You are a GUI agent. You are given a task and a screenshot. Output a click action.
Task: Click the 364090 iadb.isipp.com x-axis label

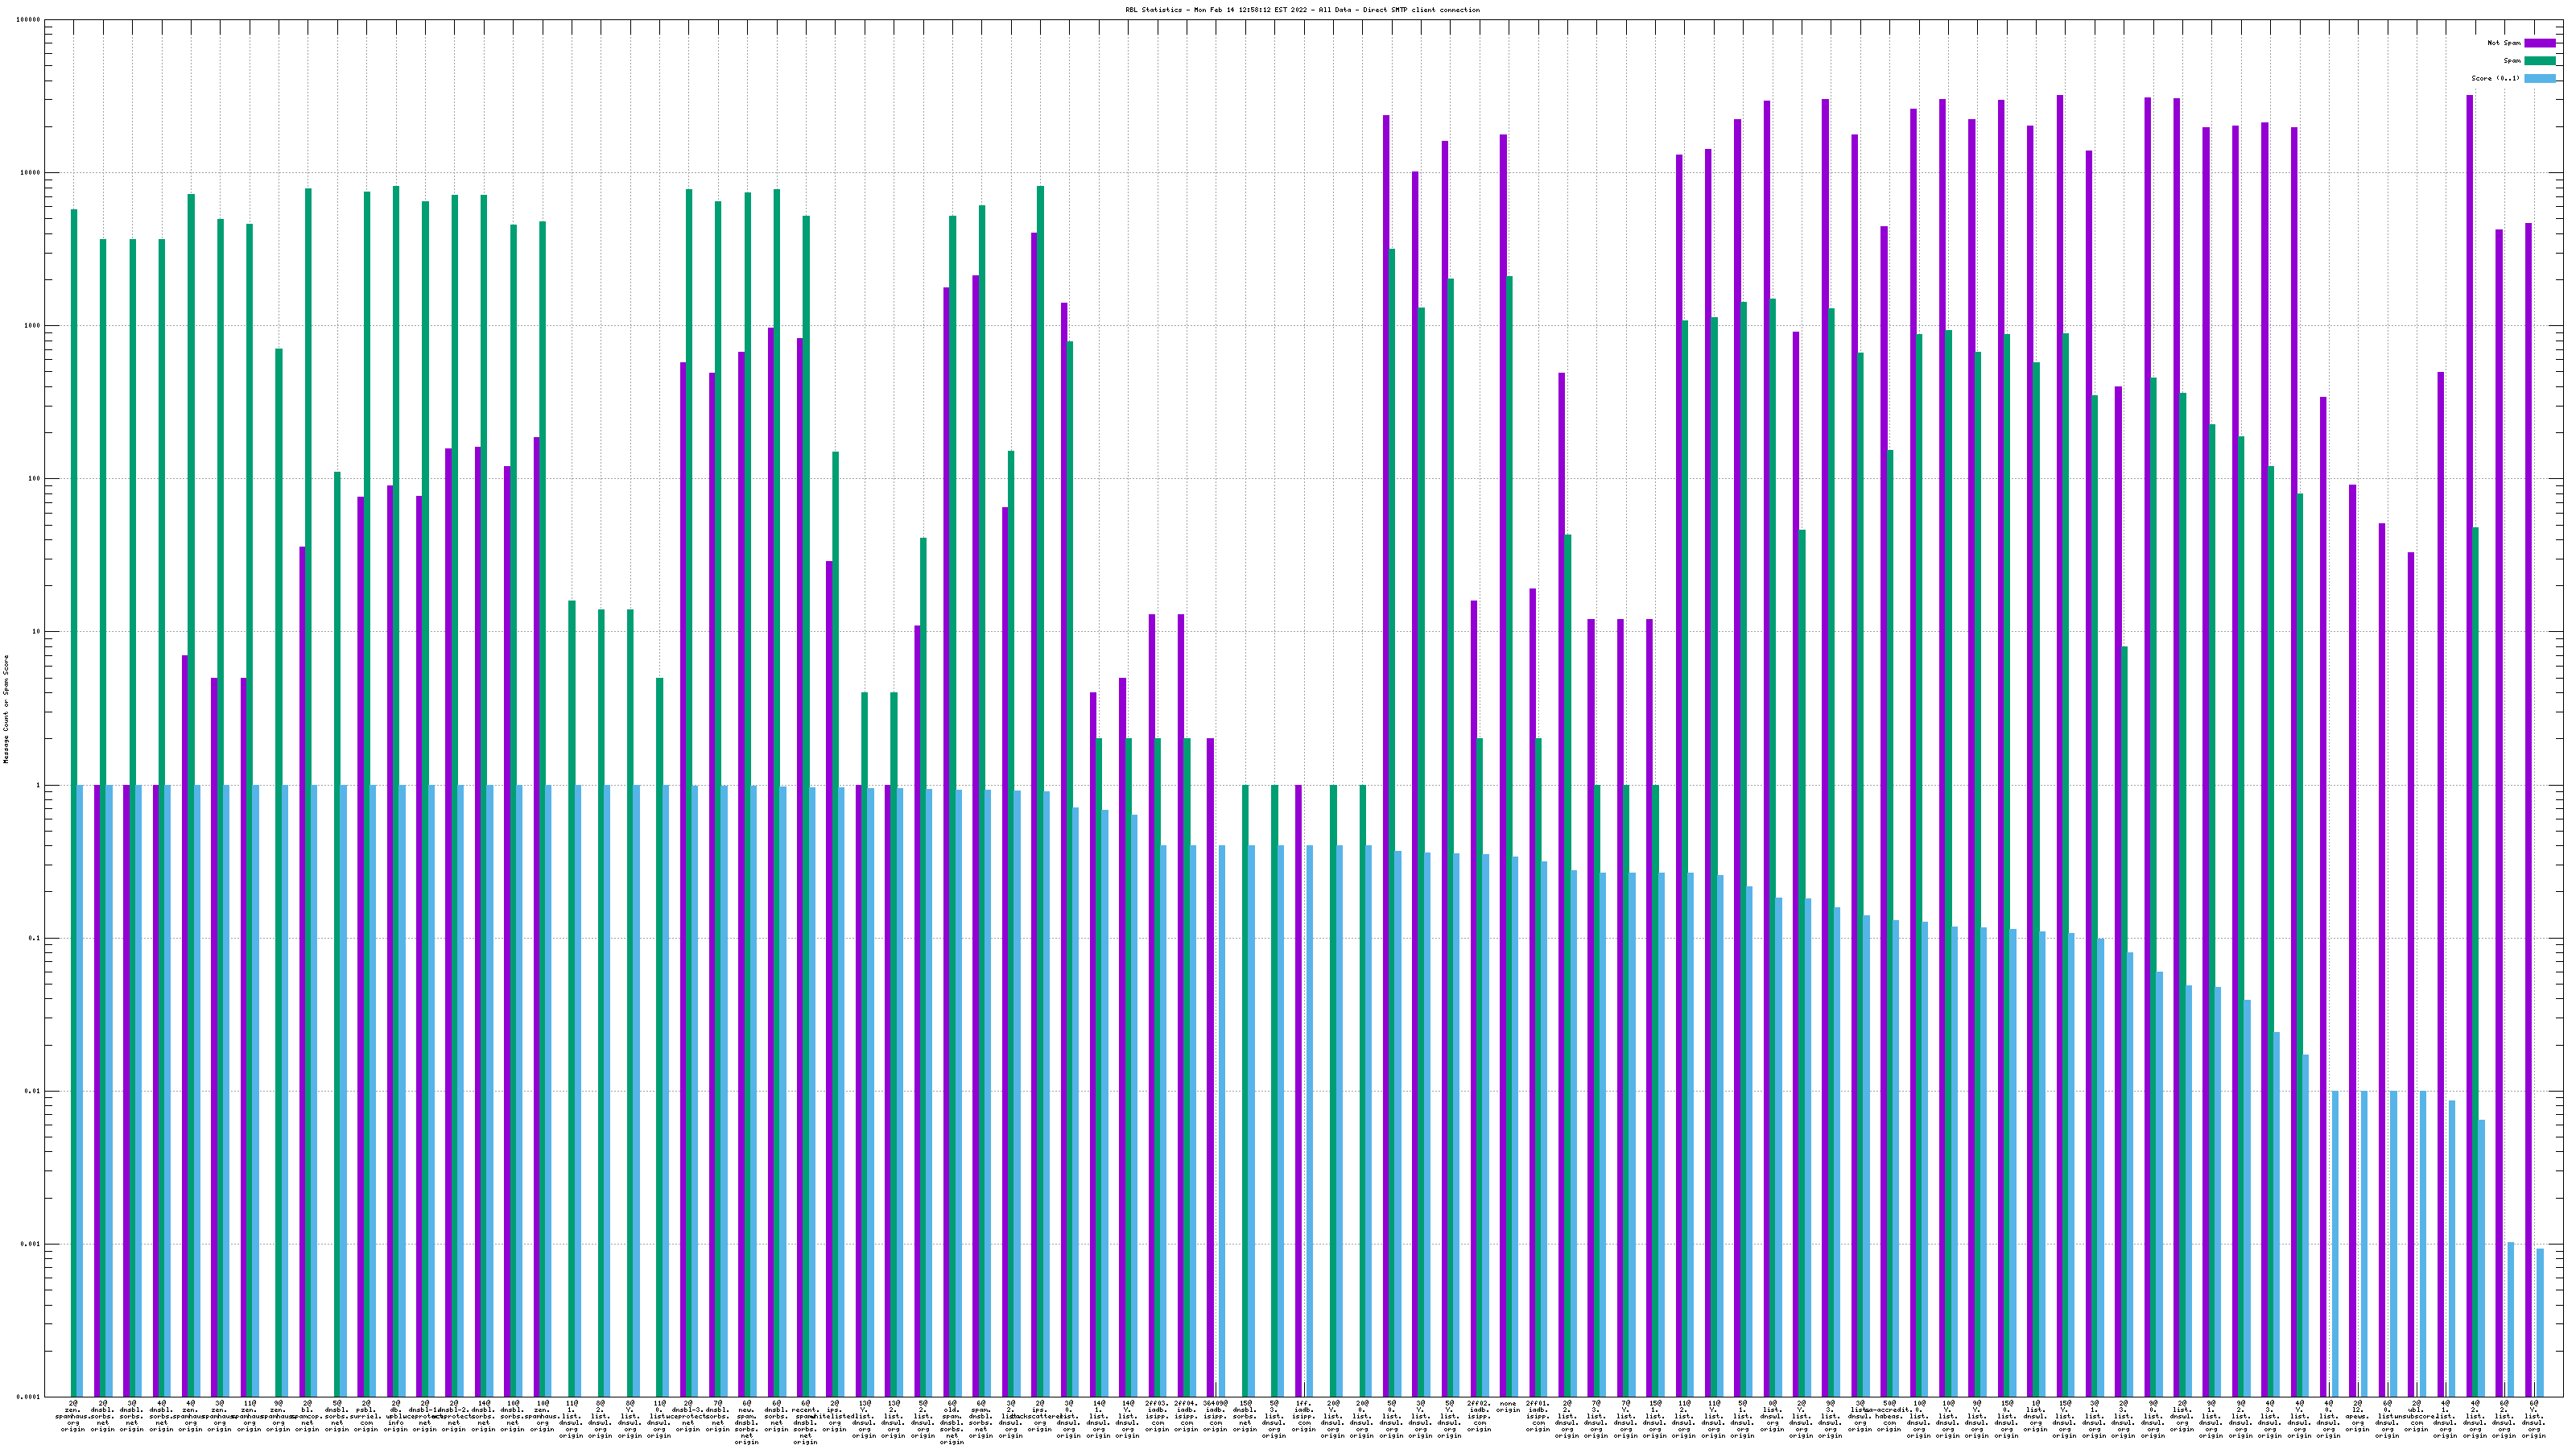point(1215,1416)
